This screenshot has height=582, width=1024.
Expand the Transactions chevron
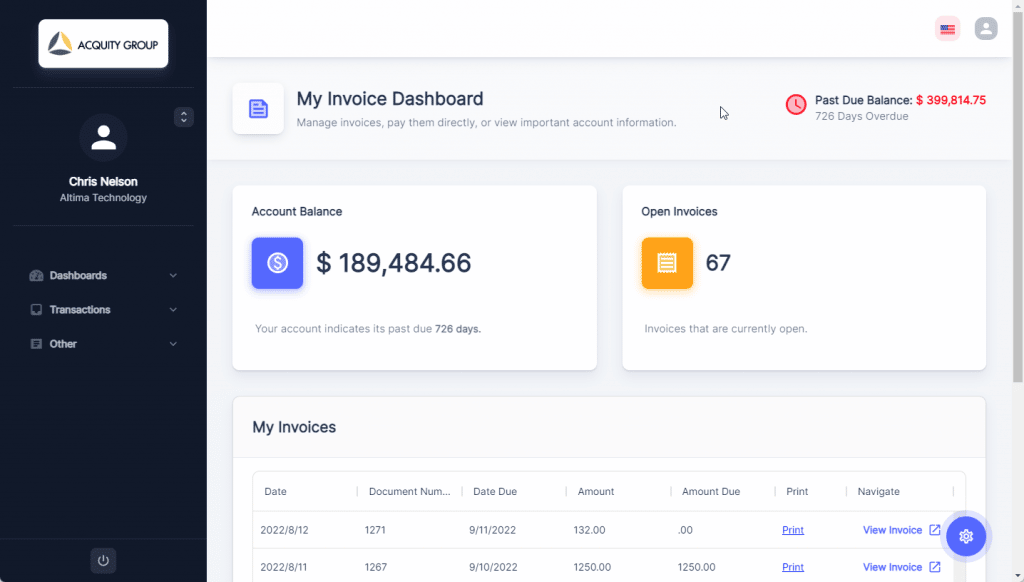coord(172,309)
